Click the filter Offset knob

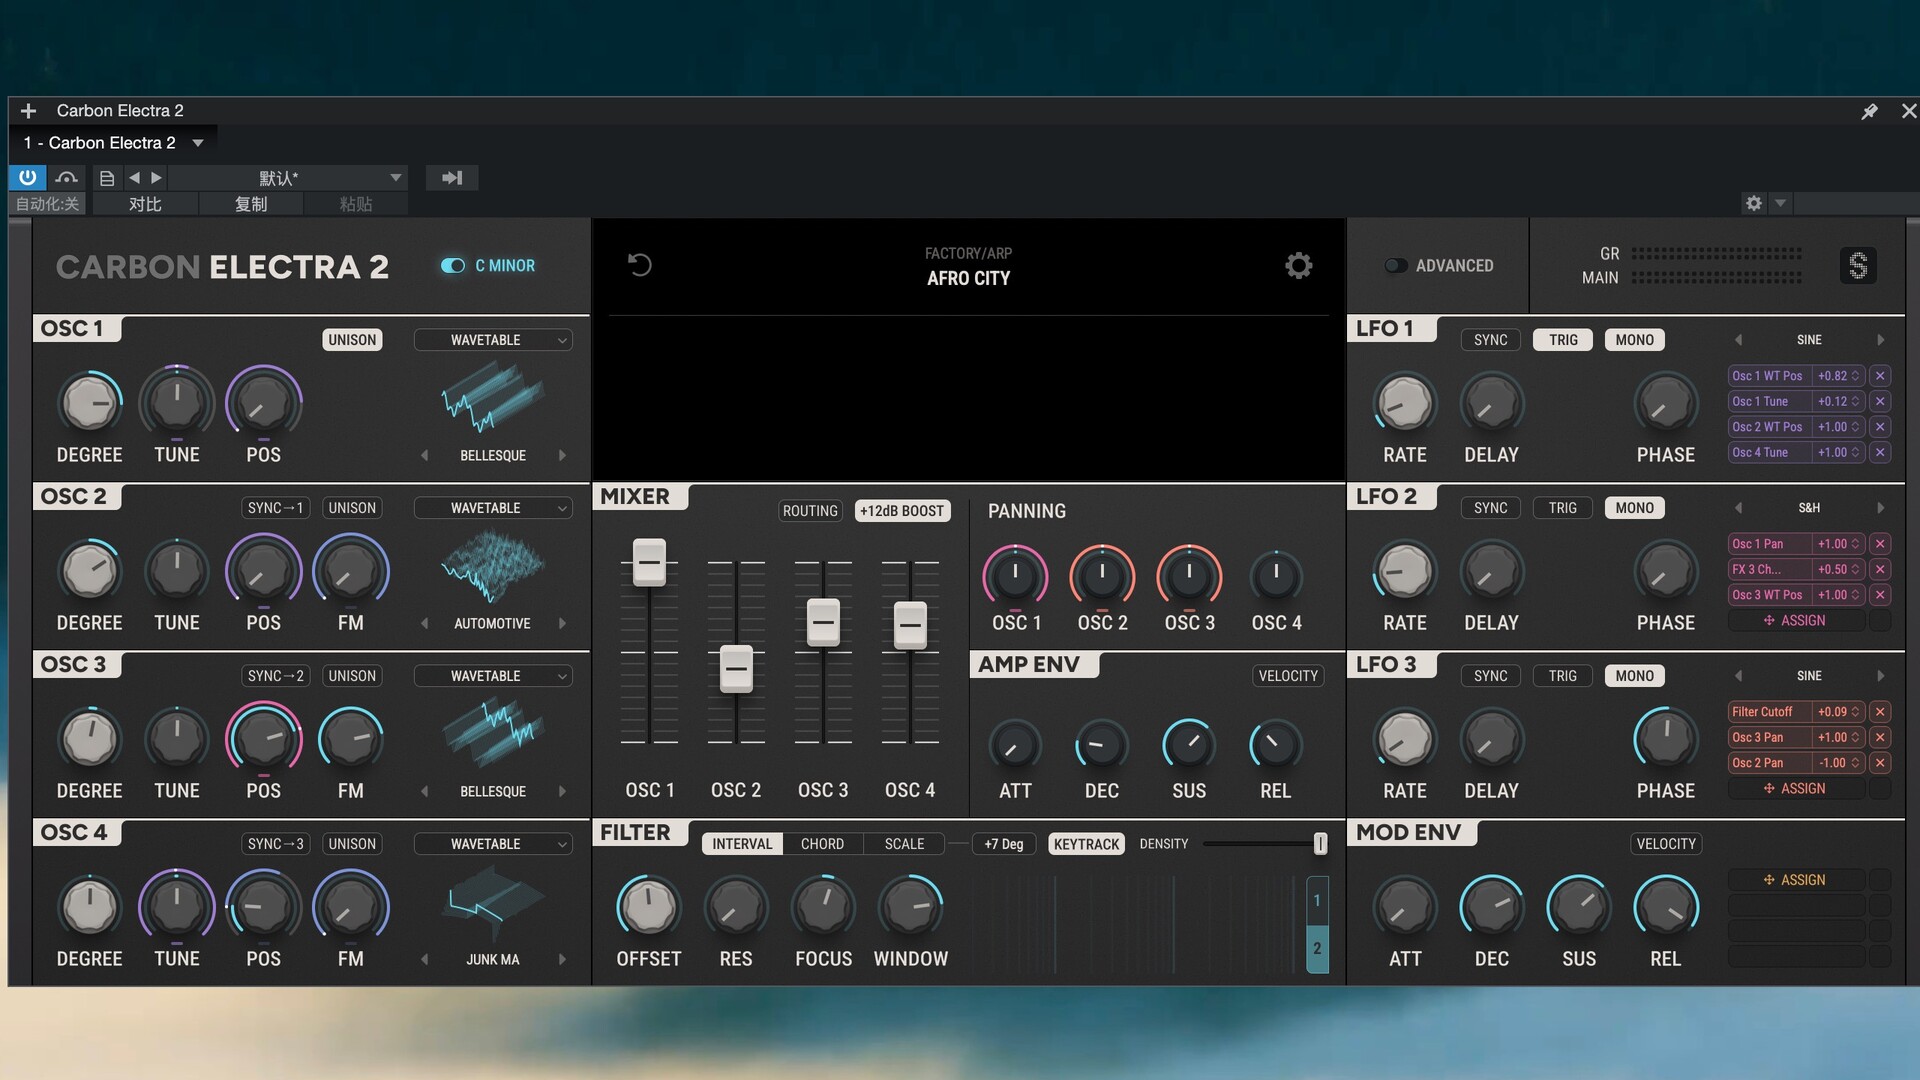pyautogui.click(x=649, y=907)
